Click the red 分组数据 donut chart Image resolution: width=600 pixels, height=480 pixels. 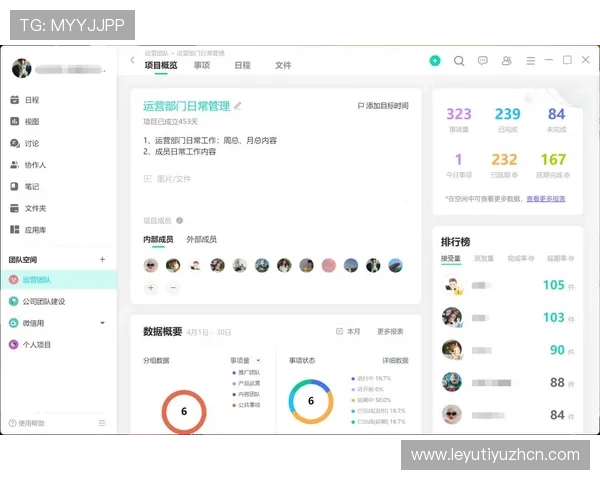(x=184, y=411)
